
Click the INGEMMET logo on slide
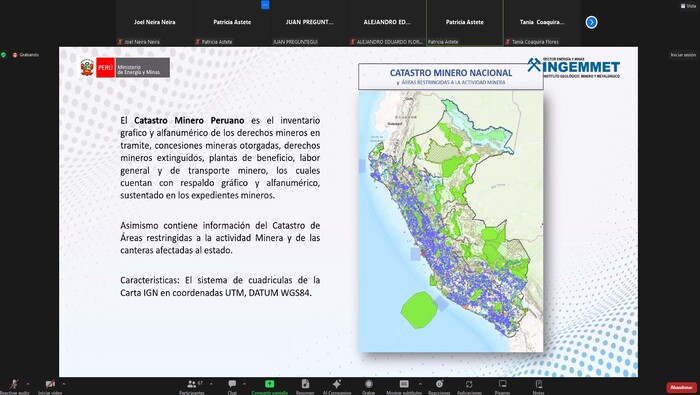coord(573,67)
